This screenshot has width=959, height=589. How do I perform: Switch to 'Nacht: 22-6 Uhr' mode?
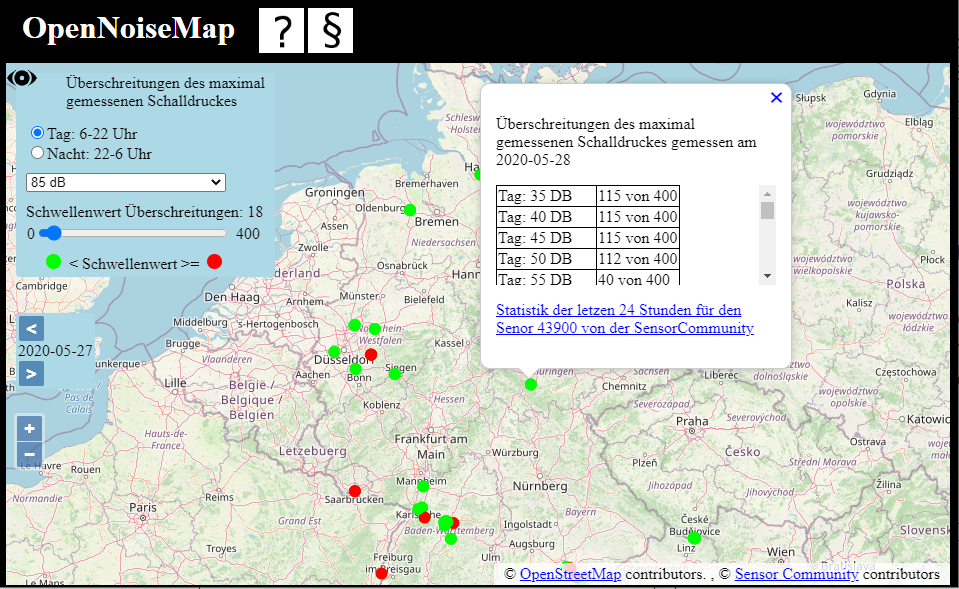click(x=37, y=152)
